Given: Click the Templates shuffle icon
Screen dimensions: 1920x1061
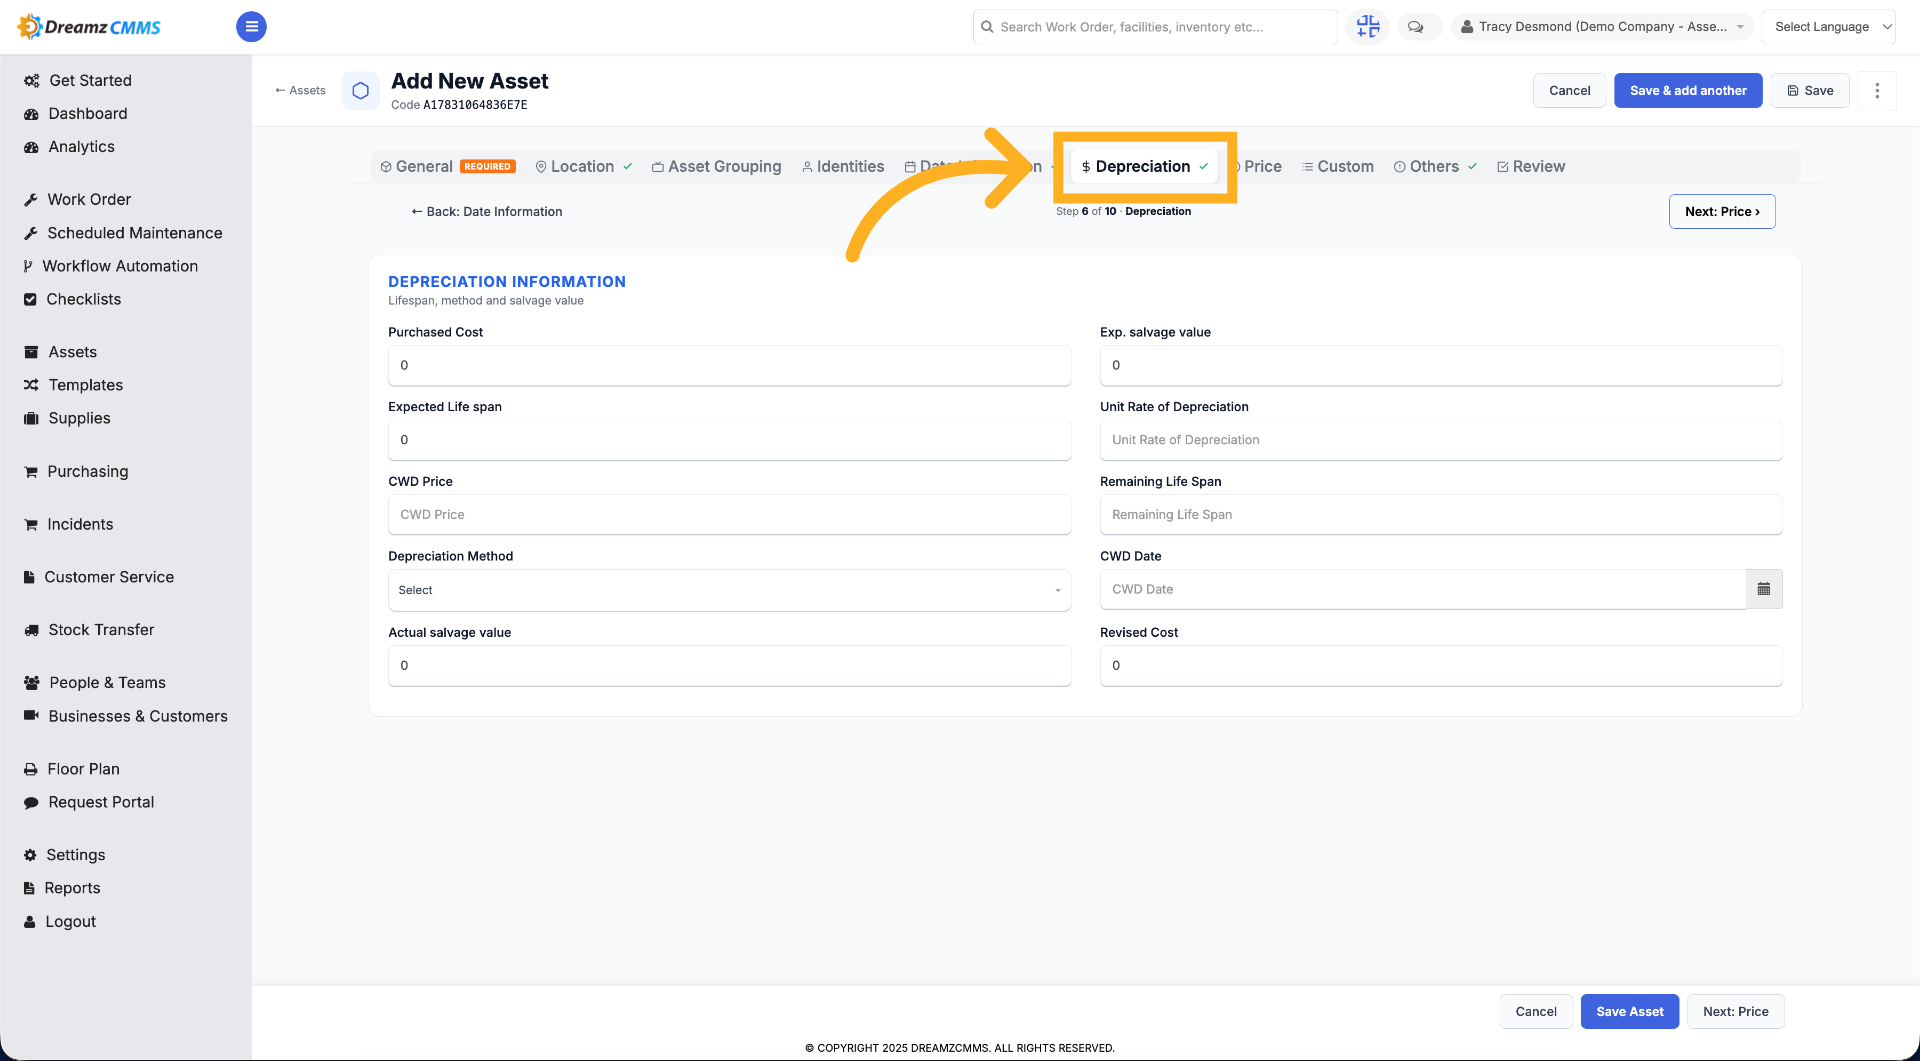Looking at the screenshot, I should click(x=31, y=385).
